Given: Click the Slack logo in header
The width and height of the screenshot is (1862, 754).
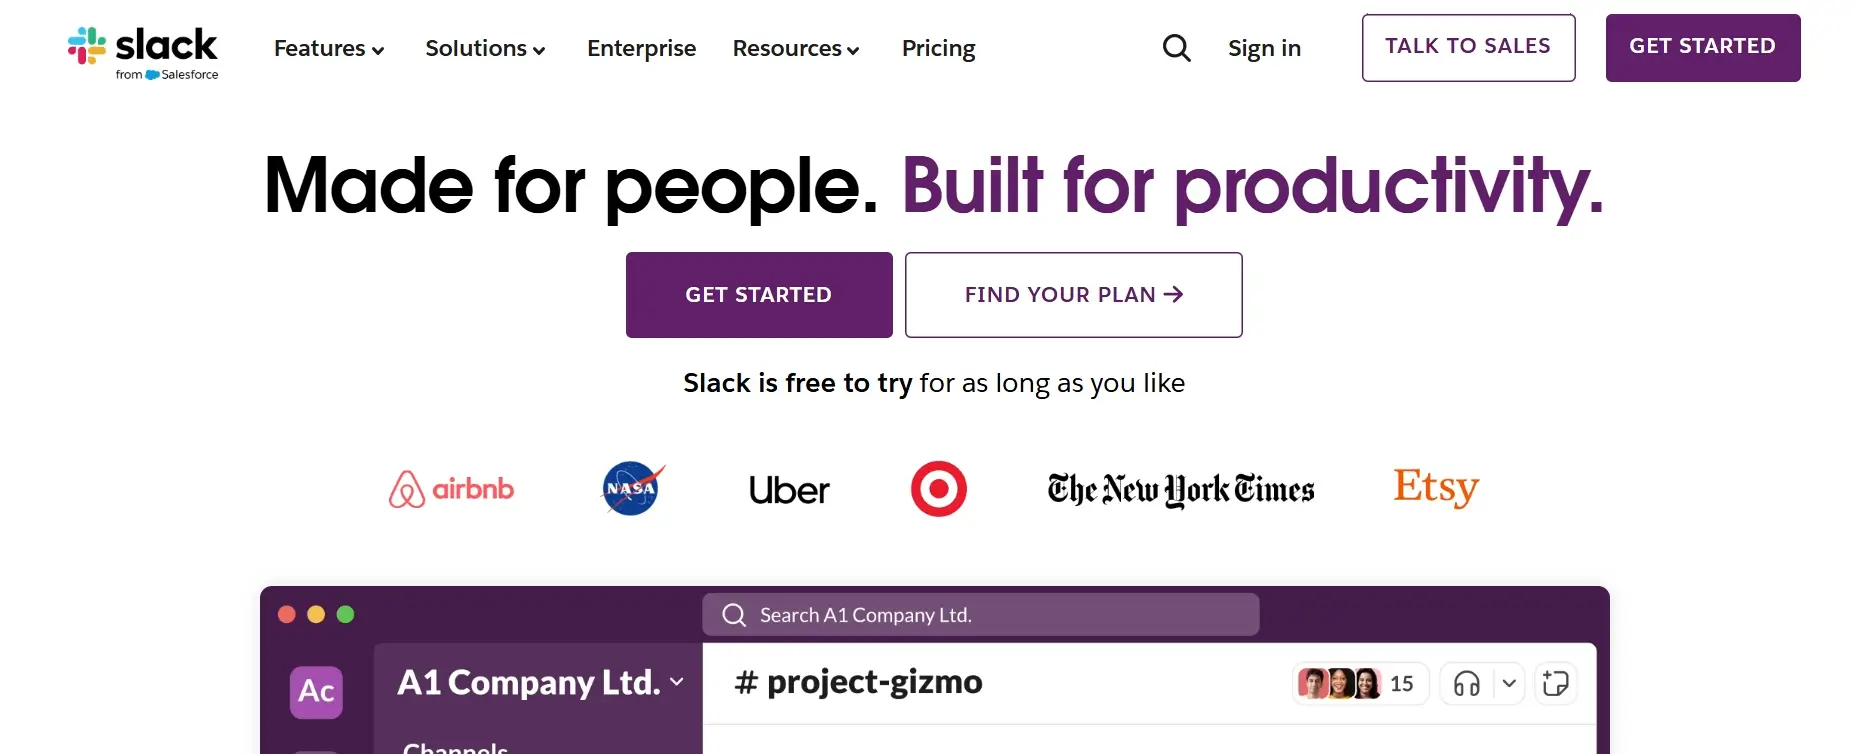Looking at the screenshot, I should coord(143,52).
